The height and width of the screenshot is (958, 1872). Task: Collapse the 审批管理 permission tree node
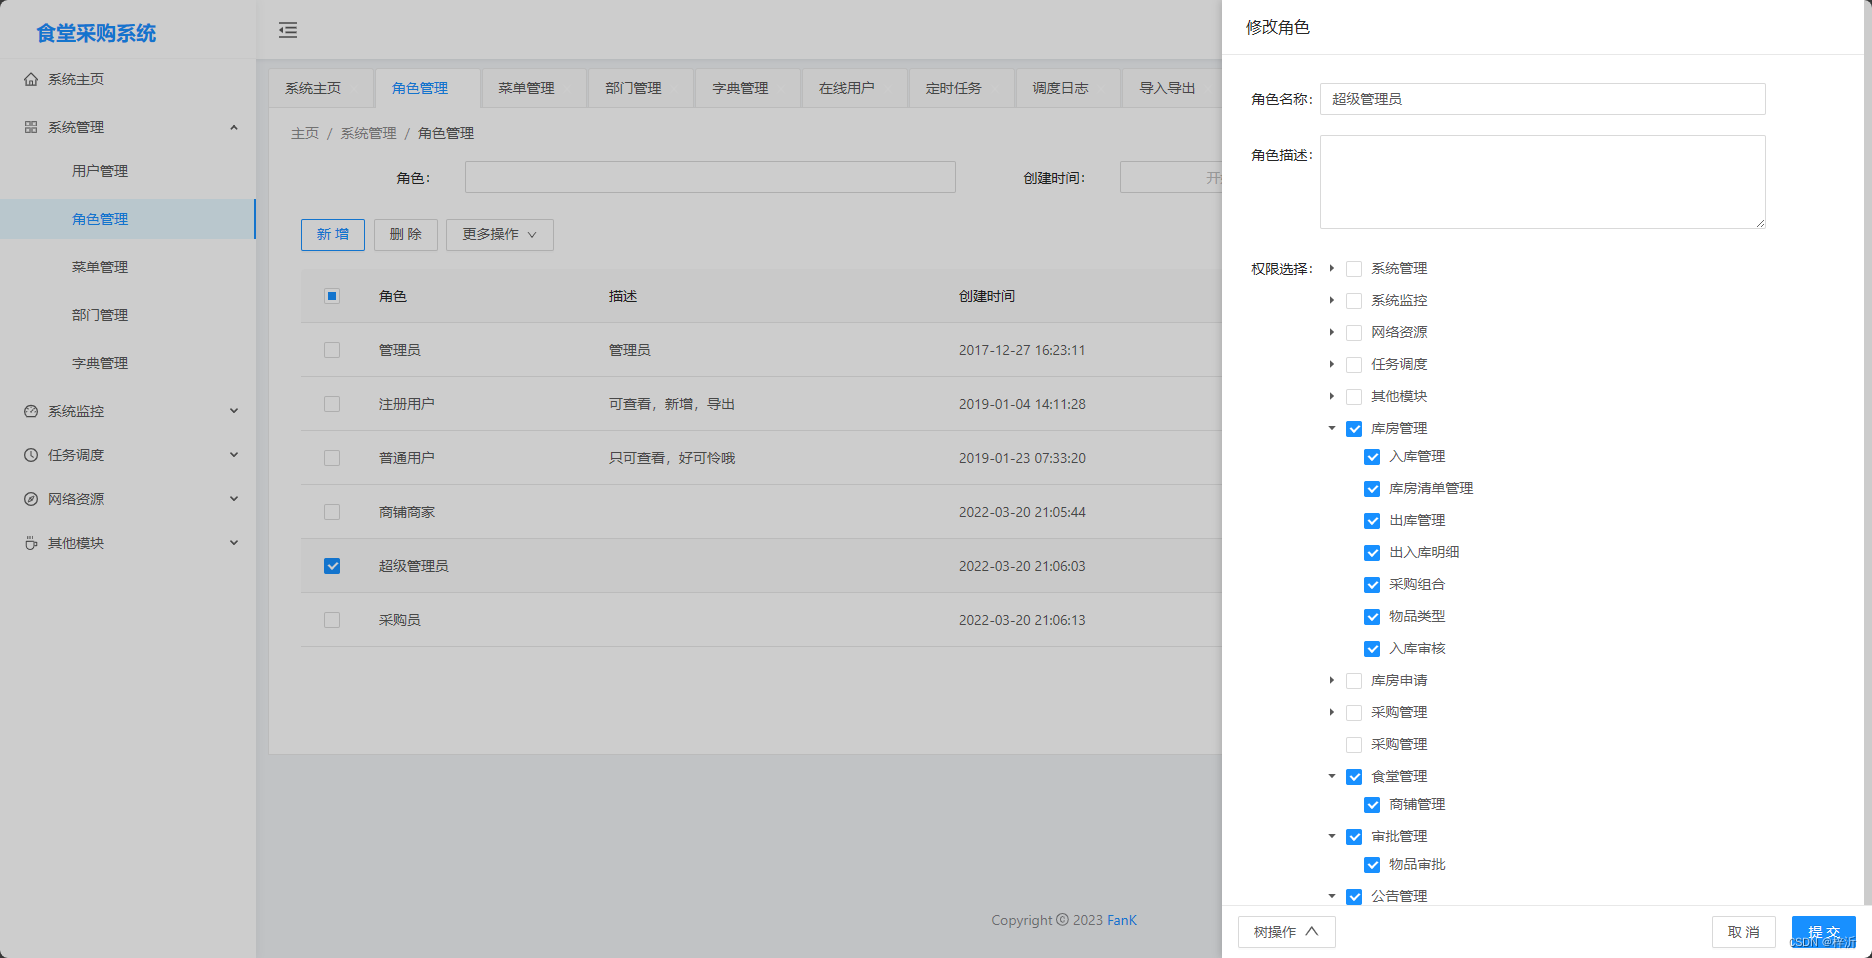pyautogui.click(x=1332, y=836)
